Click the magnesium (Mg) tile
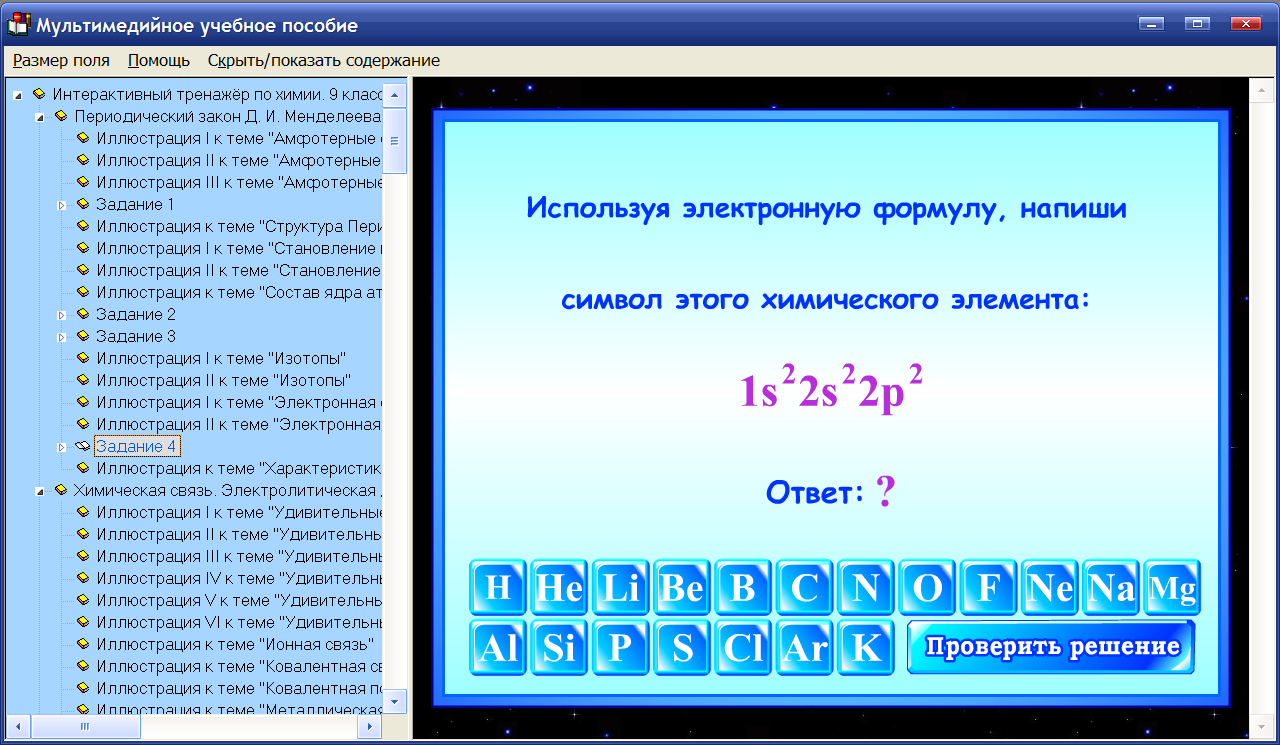 (1172, 588)
